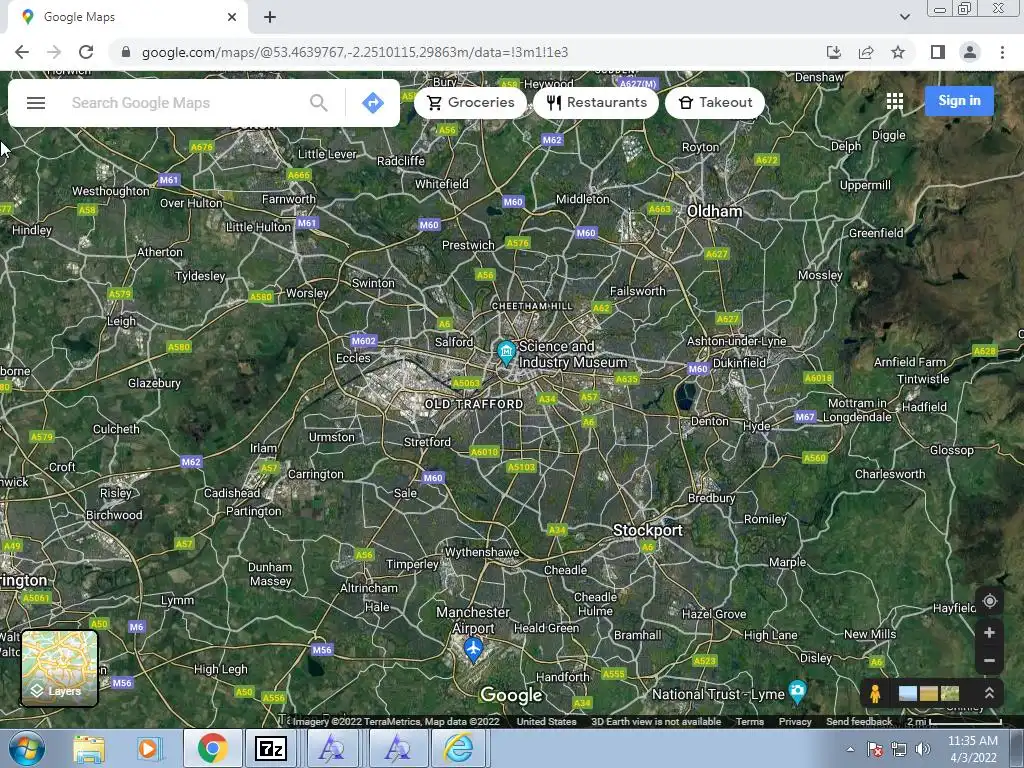Share this page from the address bar

[x=866, y=52]
